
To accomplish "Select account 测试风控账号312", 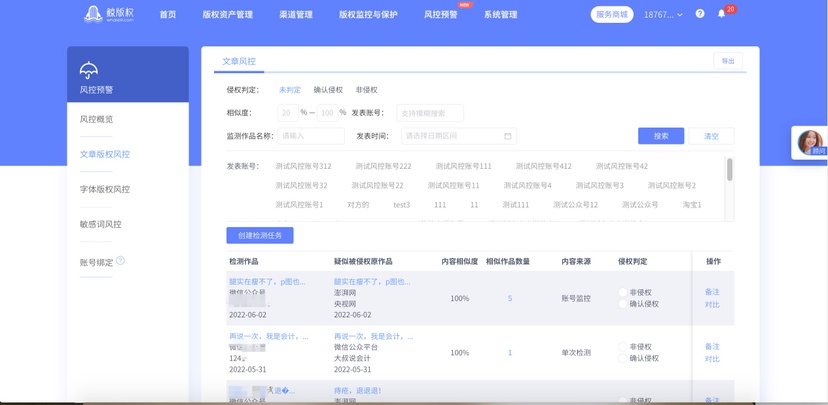I will pos(303,166).
